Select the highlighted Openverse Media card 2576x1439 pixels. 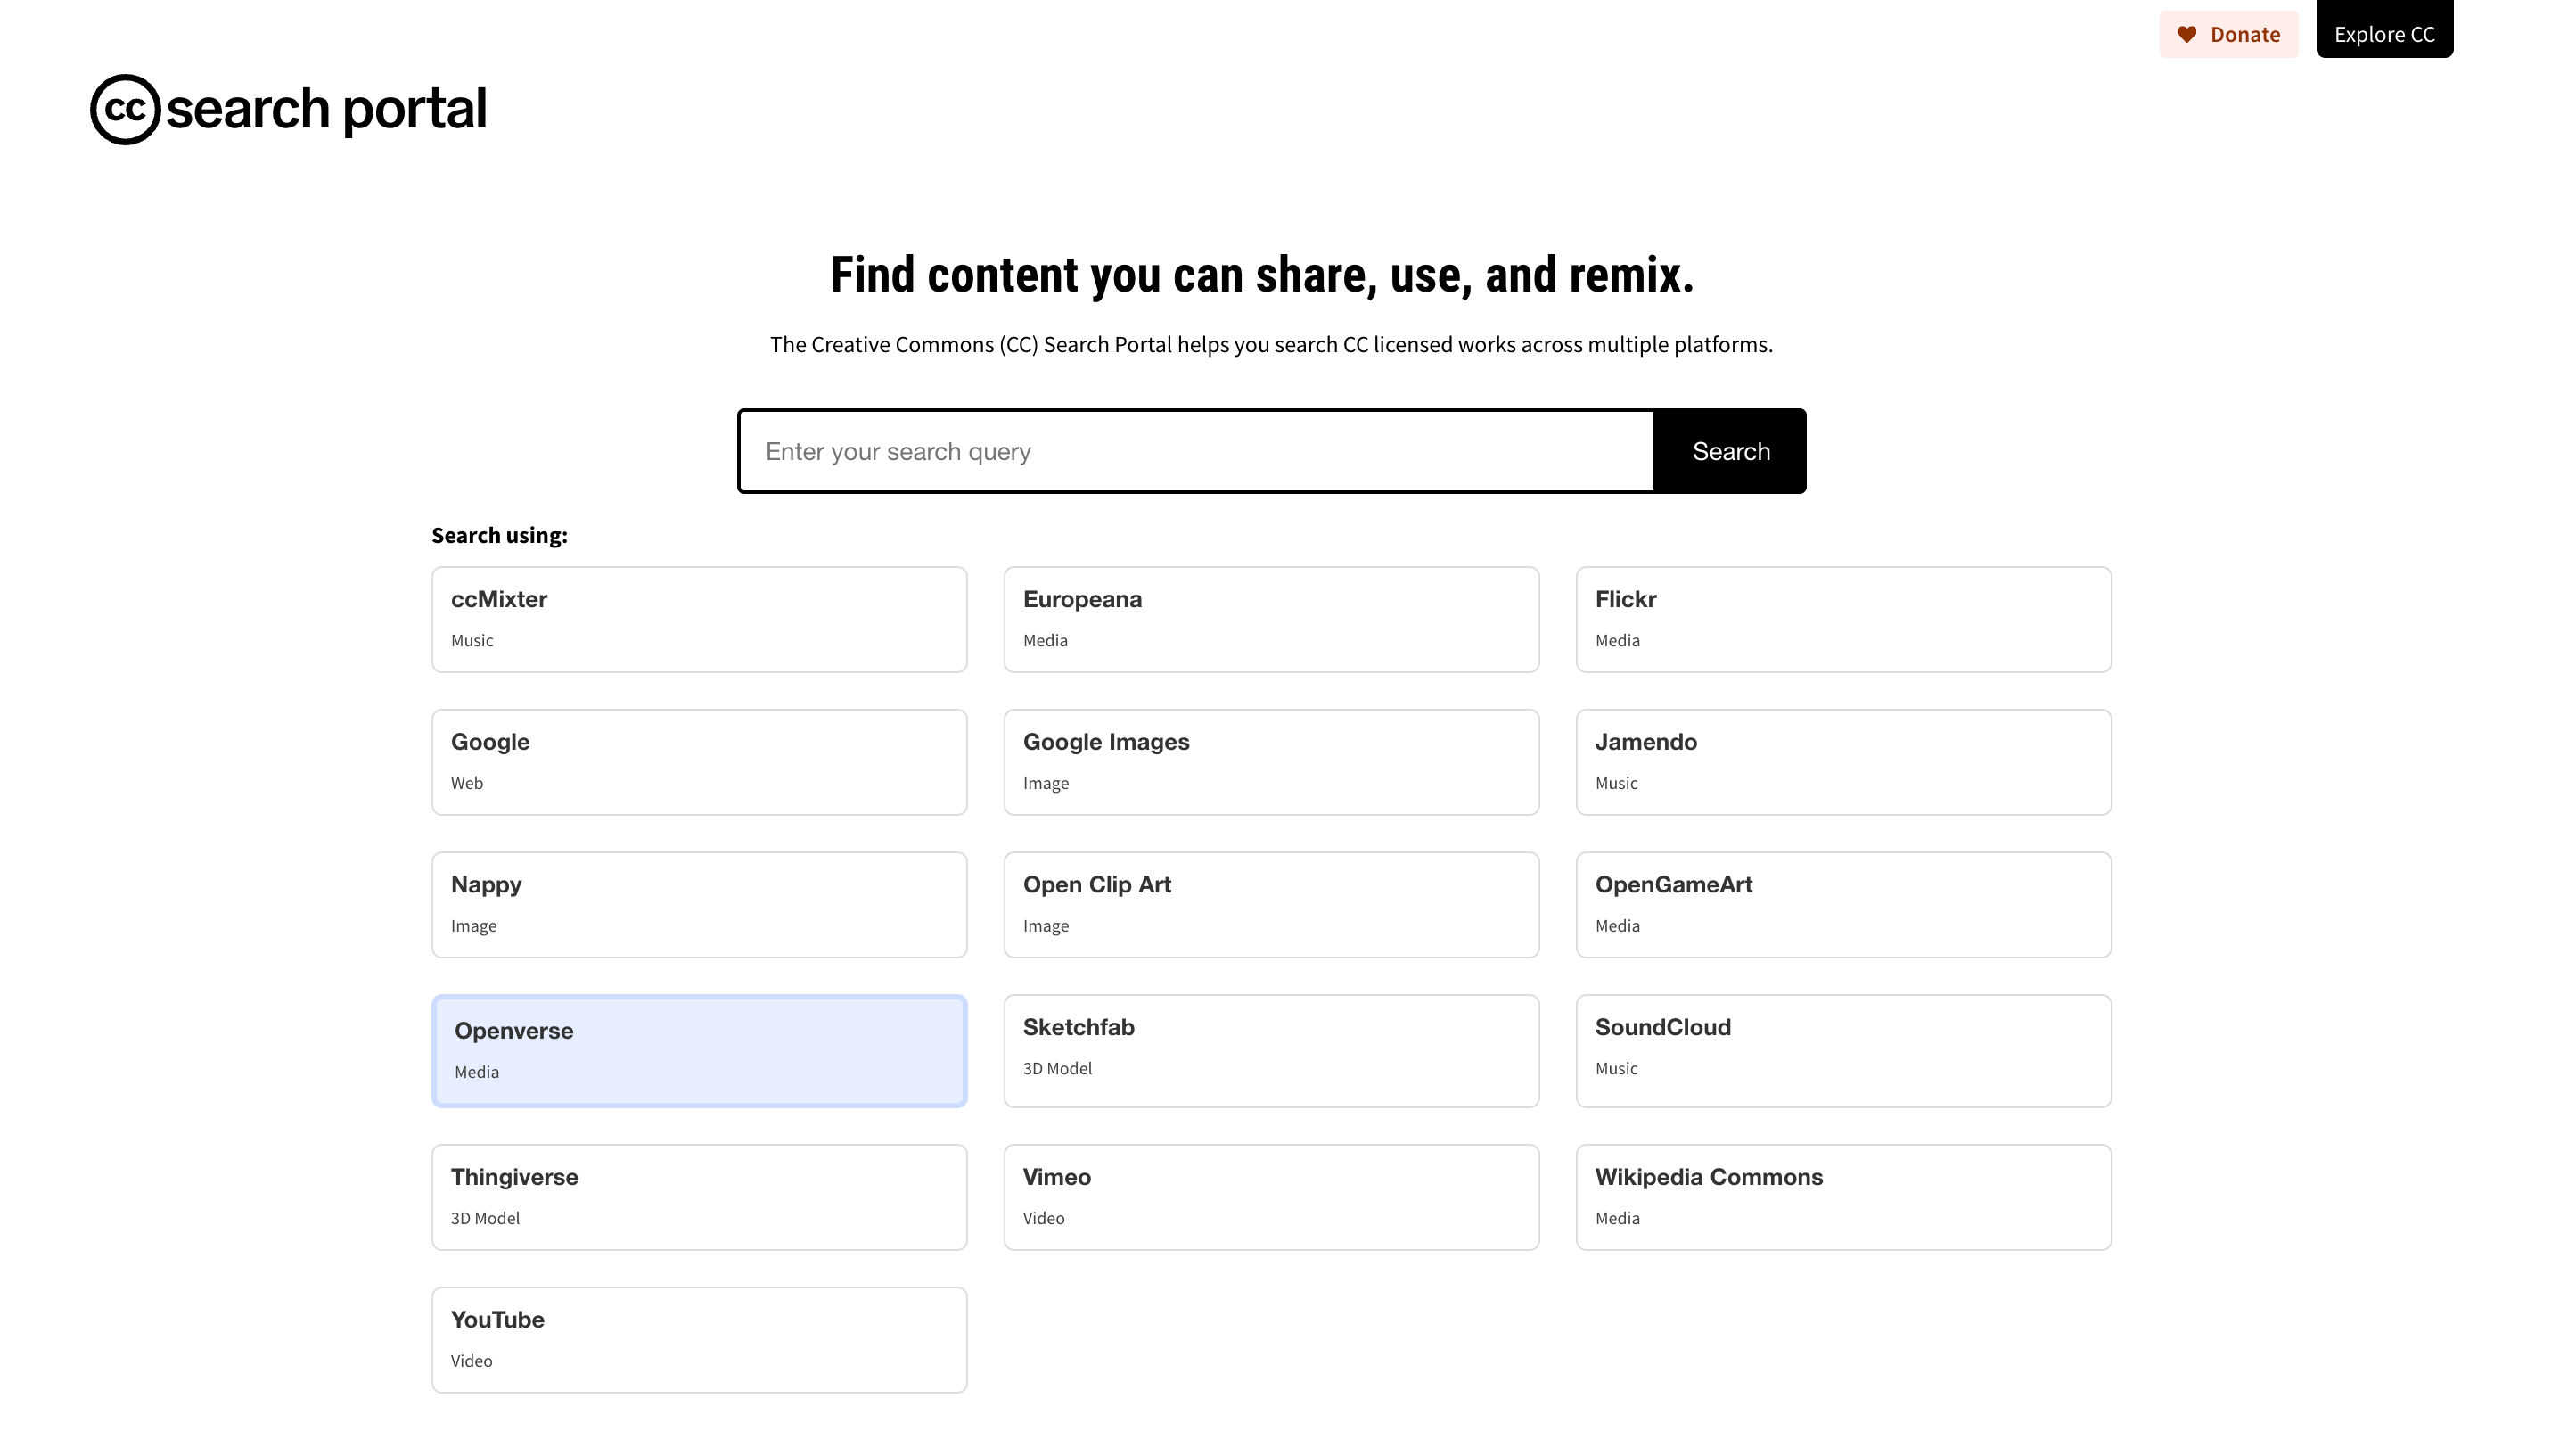tap(699, 1051)
